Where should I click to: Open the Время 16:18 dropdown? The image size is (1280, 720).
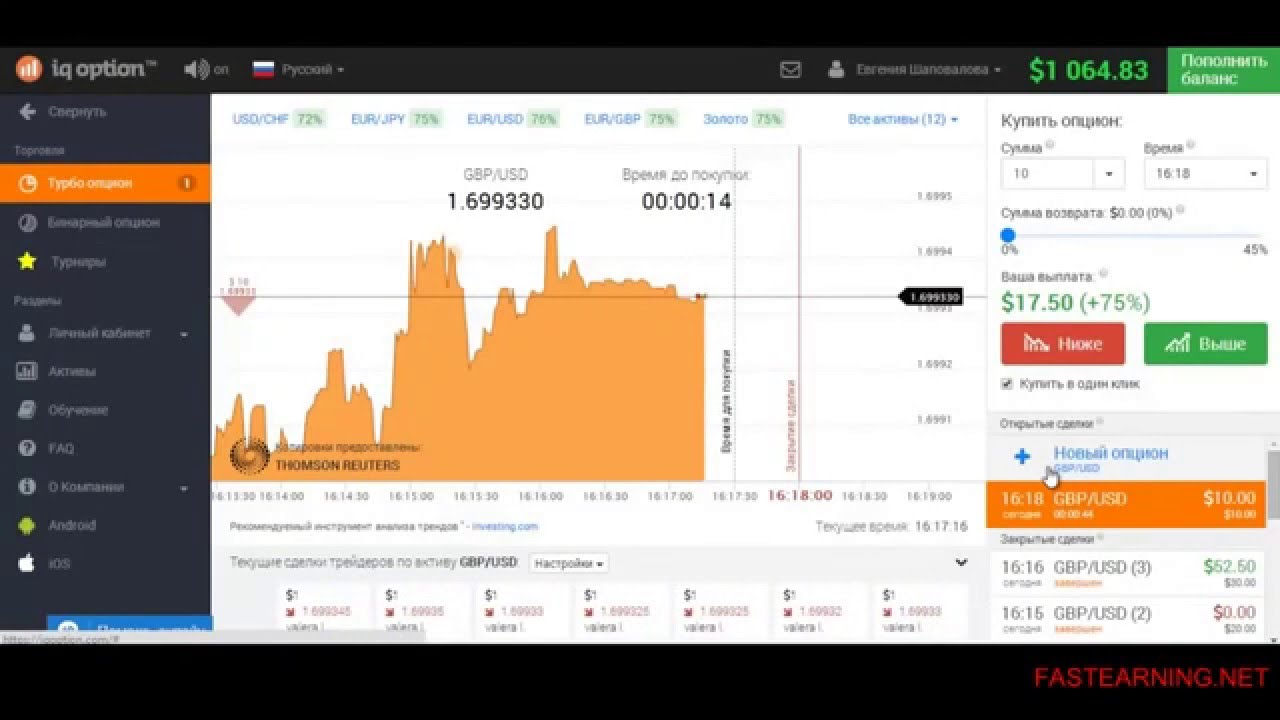[1206, 173]
